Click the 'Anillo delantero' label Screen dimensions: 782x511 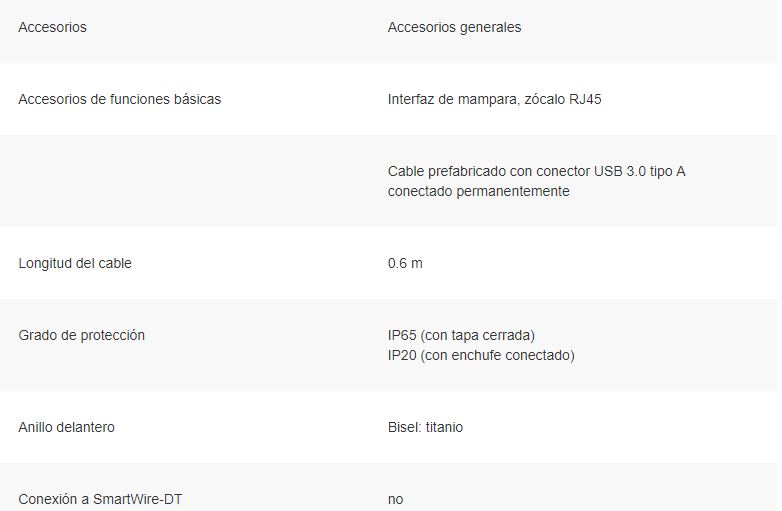(x=67, y=427)
